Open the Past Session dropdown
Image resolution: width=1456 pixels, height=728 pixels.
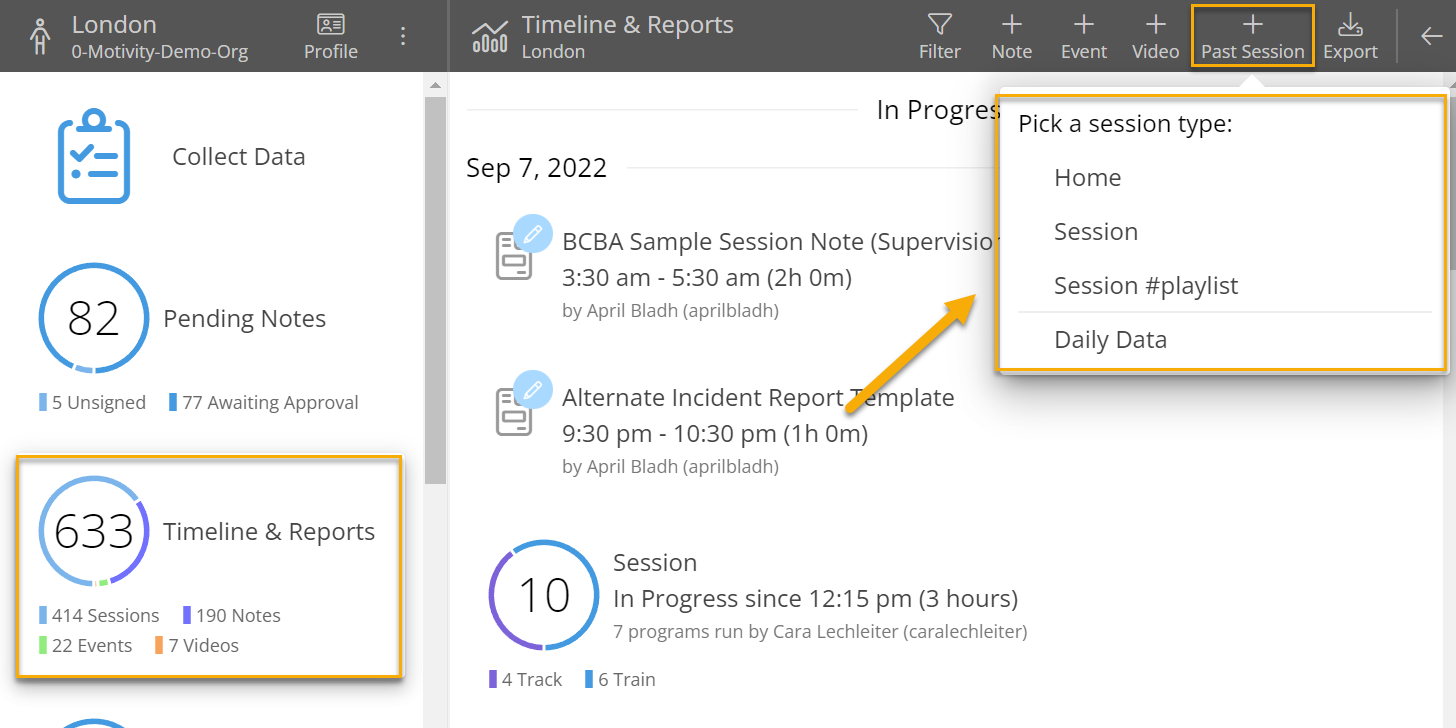tap(1252, 35)
